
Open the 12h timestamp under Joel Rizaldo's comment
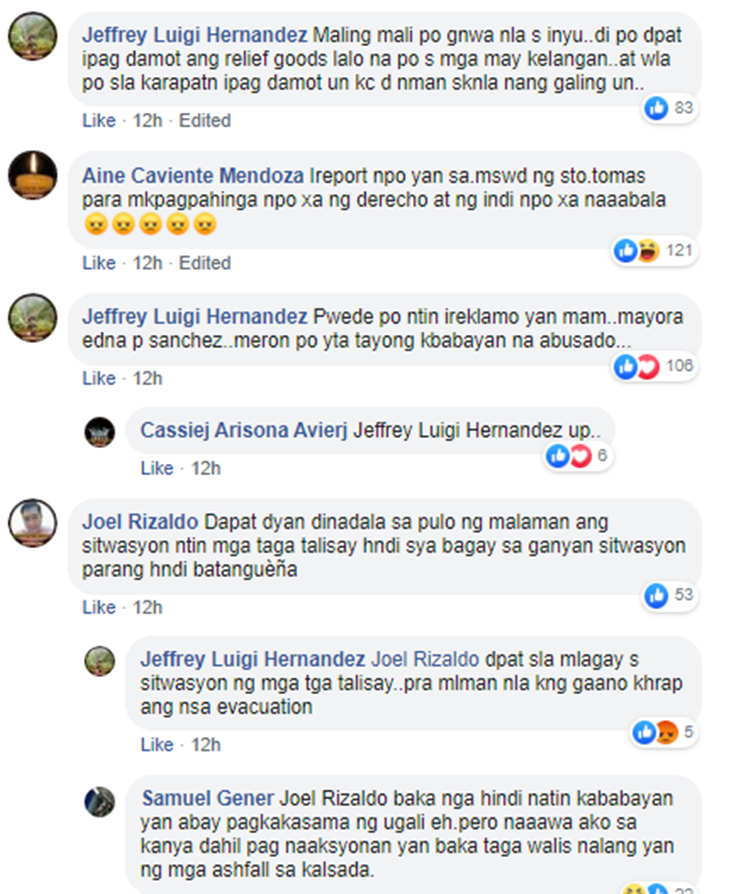[x=148, y=607]
